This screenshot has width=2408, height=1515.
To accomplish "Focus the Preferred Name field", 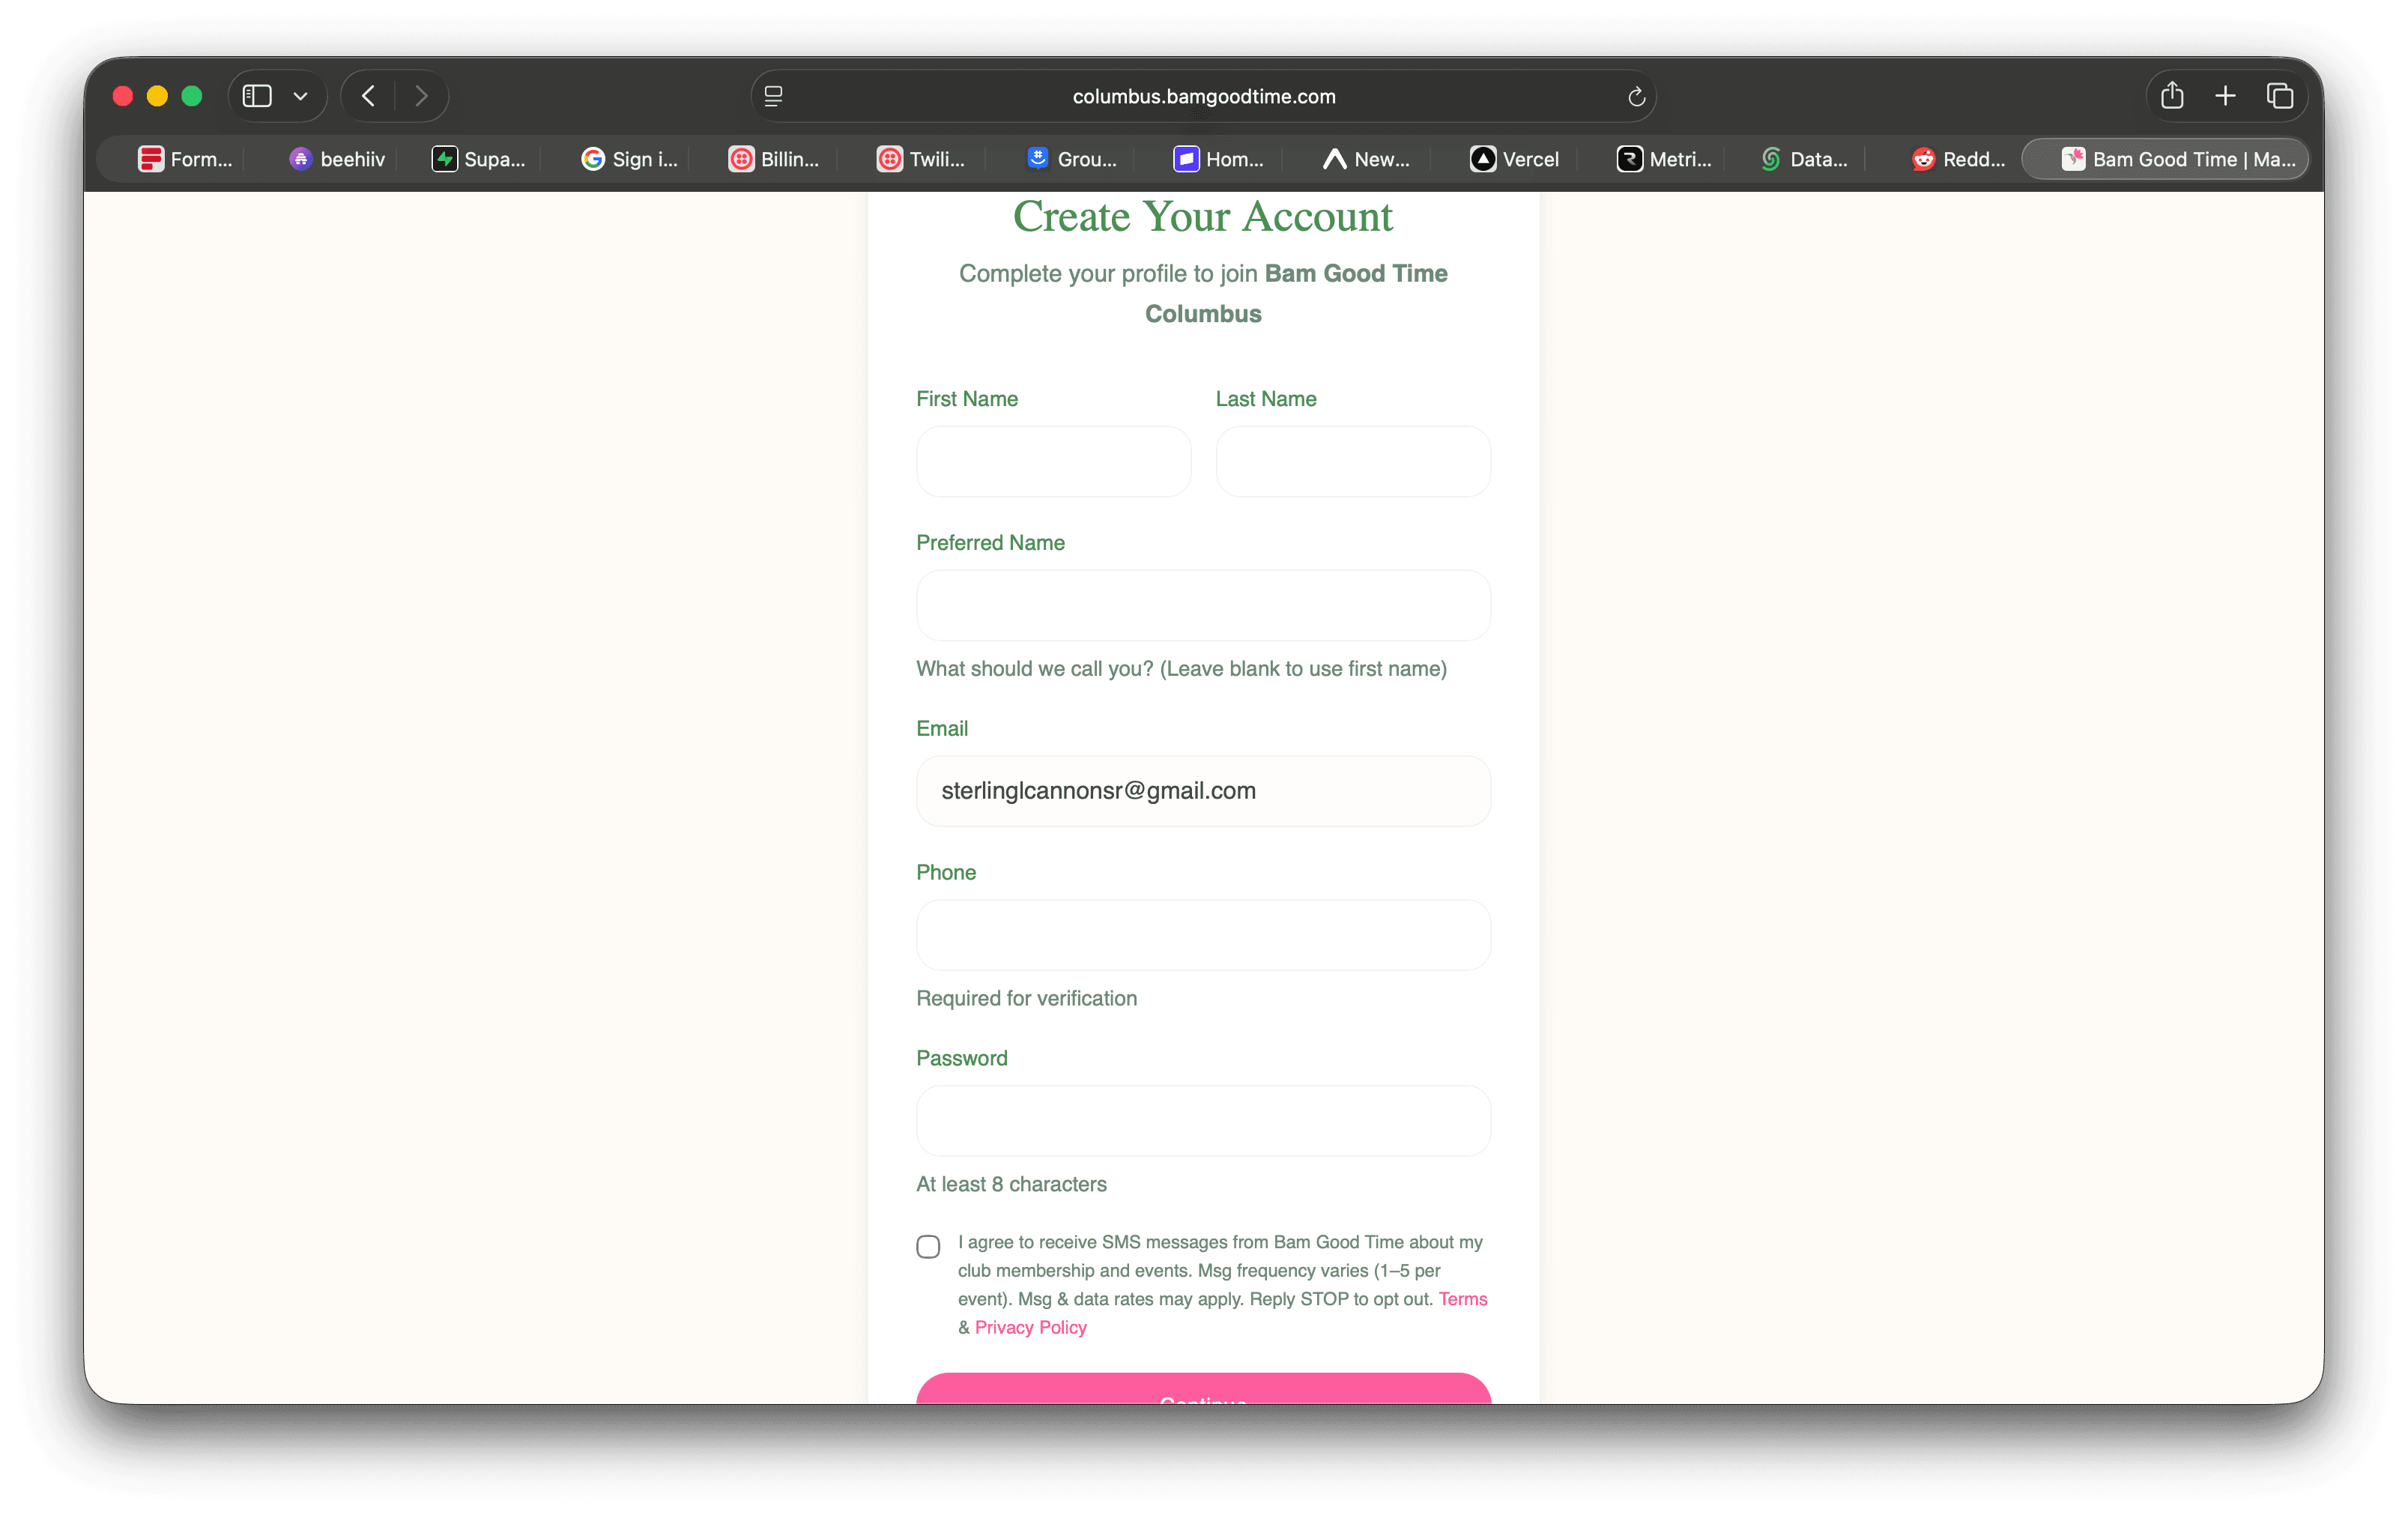I will pos(1203,605).
